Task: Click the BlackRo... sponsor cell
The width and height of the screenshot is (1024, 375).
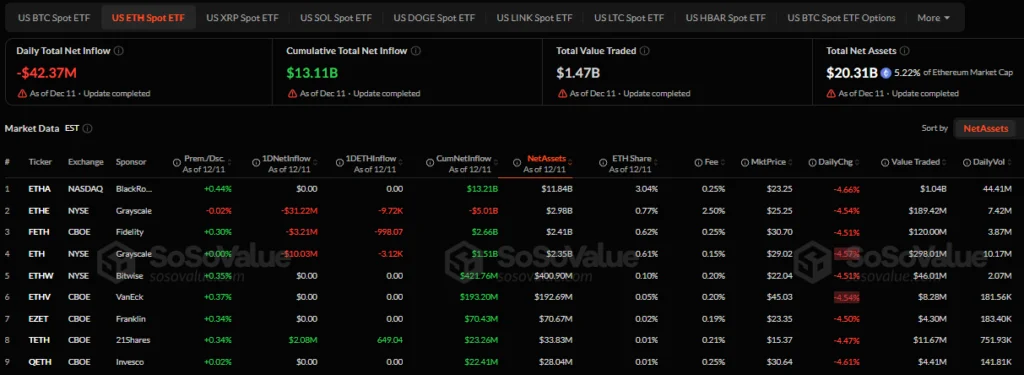Action: tap(134, 189)
